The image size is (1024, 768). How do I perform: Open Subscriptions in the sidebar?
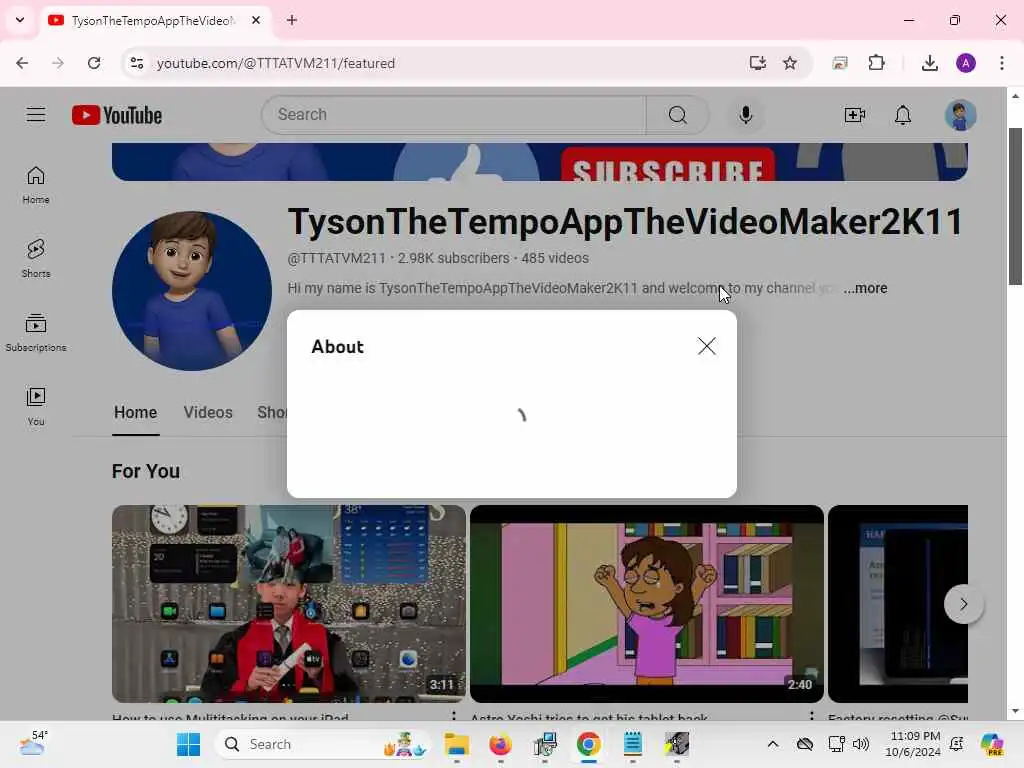point(36,333)
